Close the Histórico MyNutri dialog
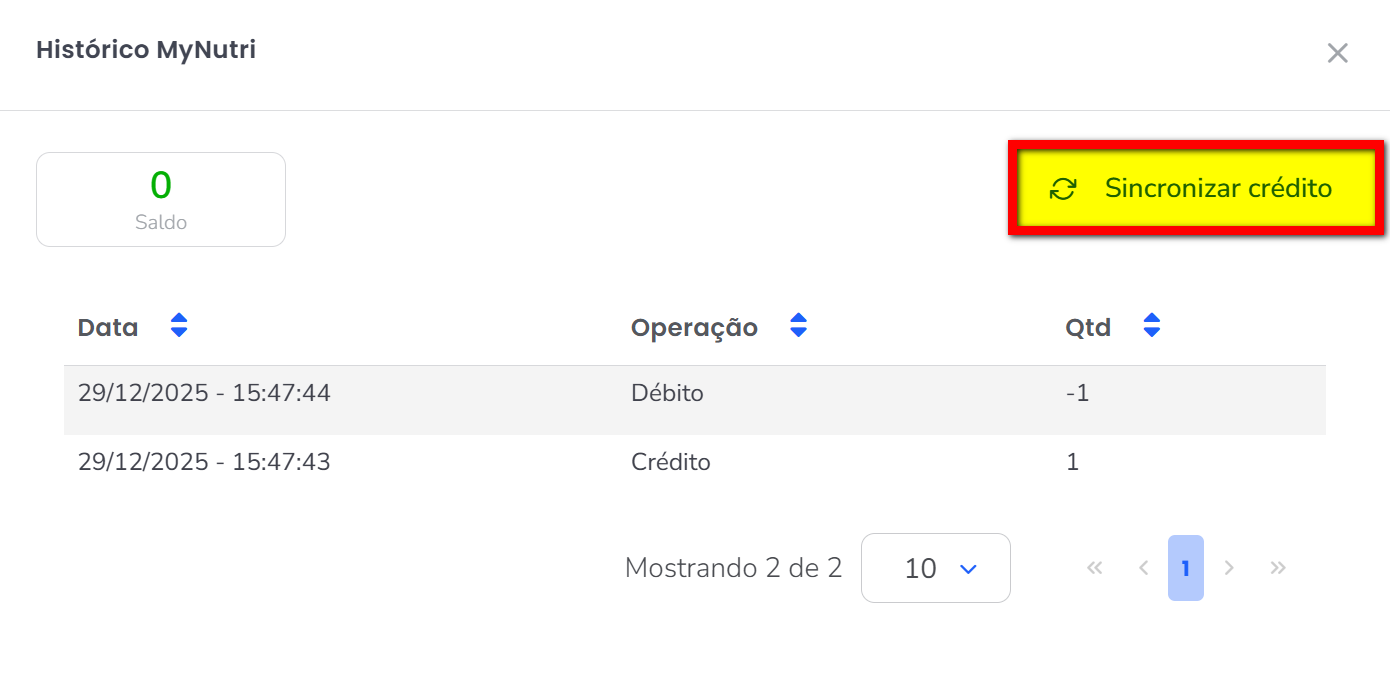The image size is (1390, 694). (1337, 53)
